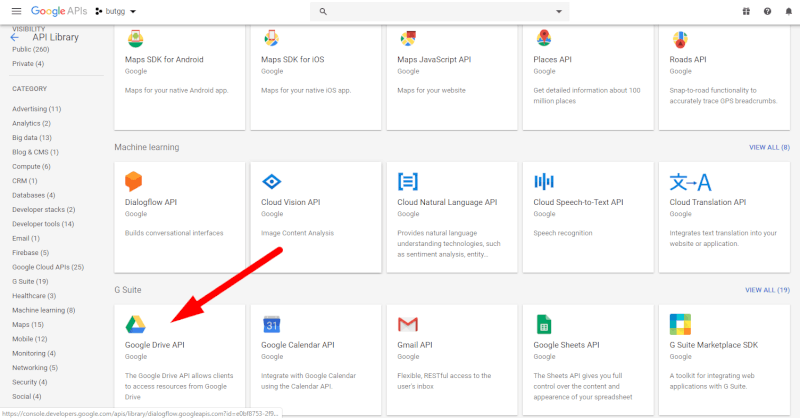
Task: Click the Dialogflow API icon
Action: coord(135,181)
